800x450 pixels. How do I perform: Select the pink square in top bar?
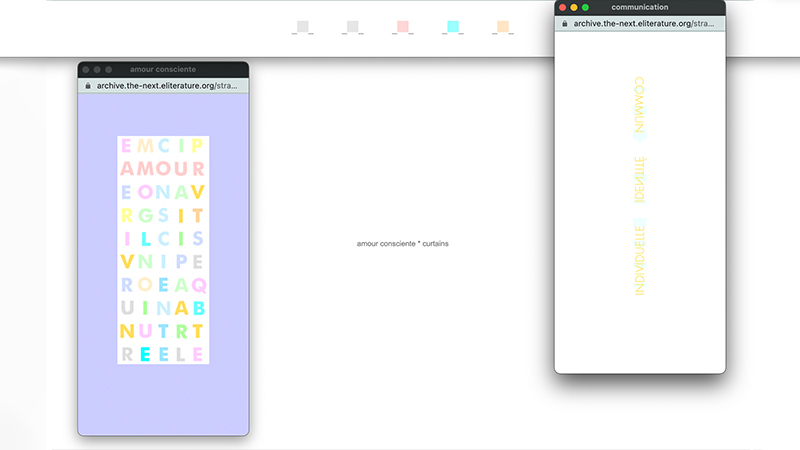click(x=403, y=27)
